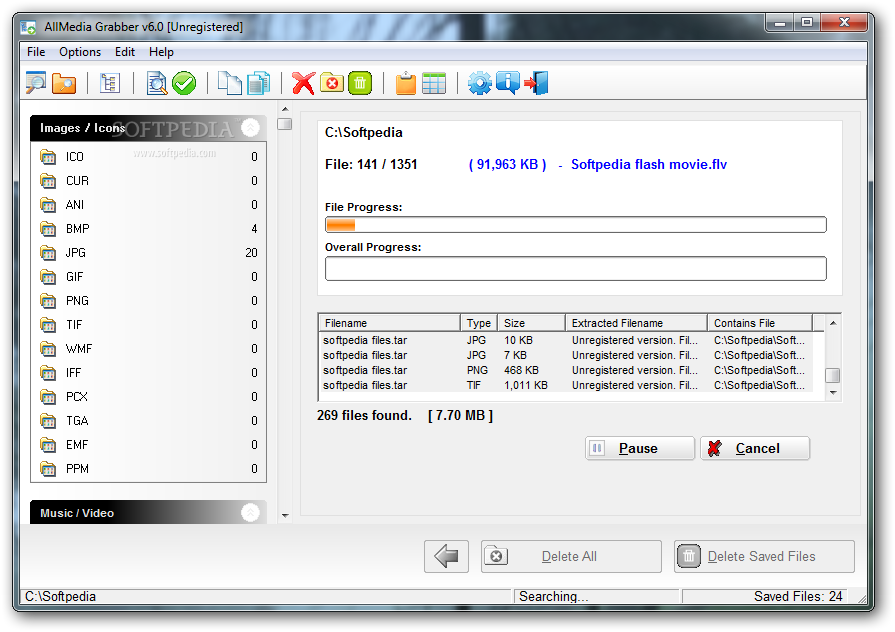Sort by the Filename column header
The height and width of the screenshot is (632, 895).
click(x=389, y=323)
